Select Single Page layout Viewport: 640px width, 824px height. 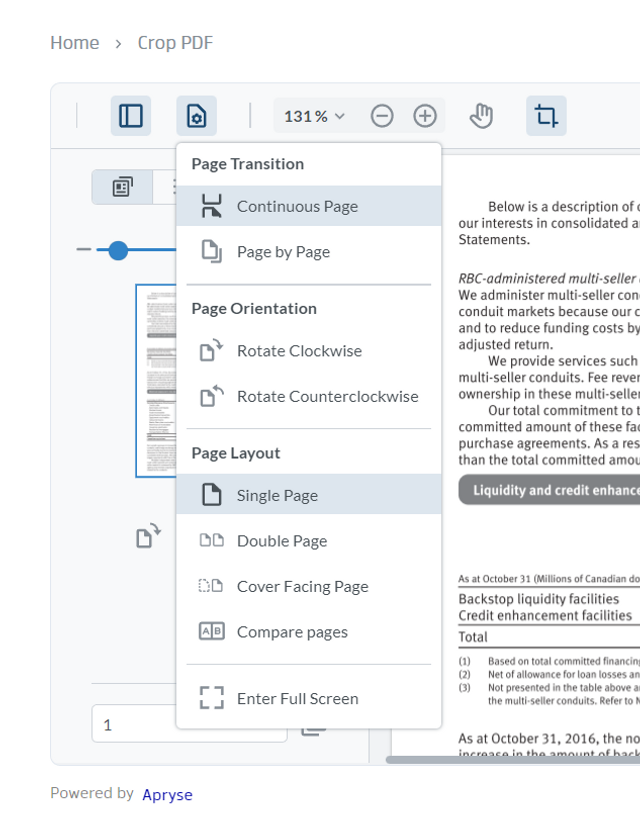click(309, 495)
